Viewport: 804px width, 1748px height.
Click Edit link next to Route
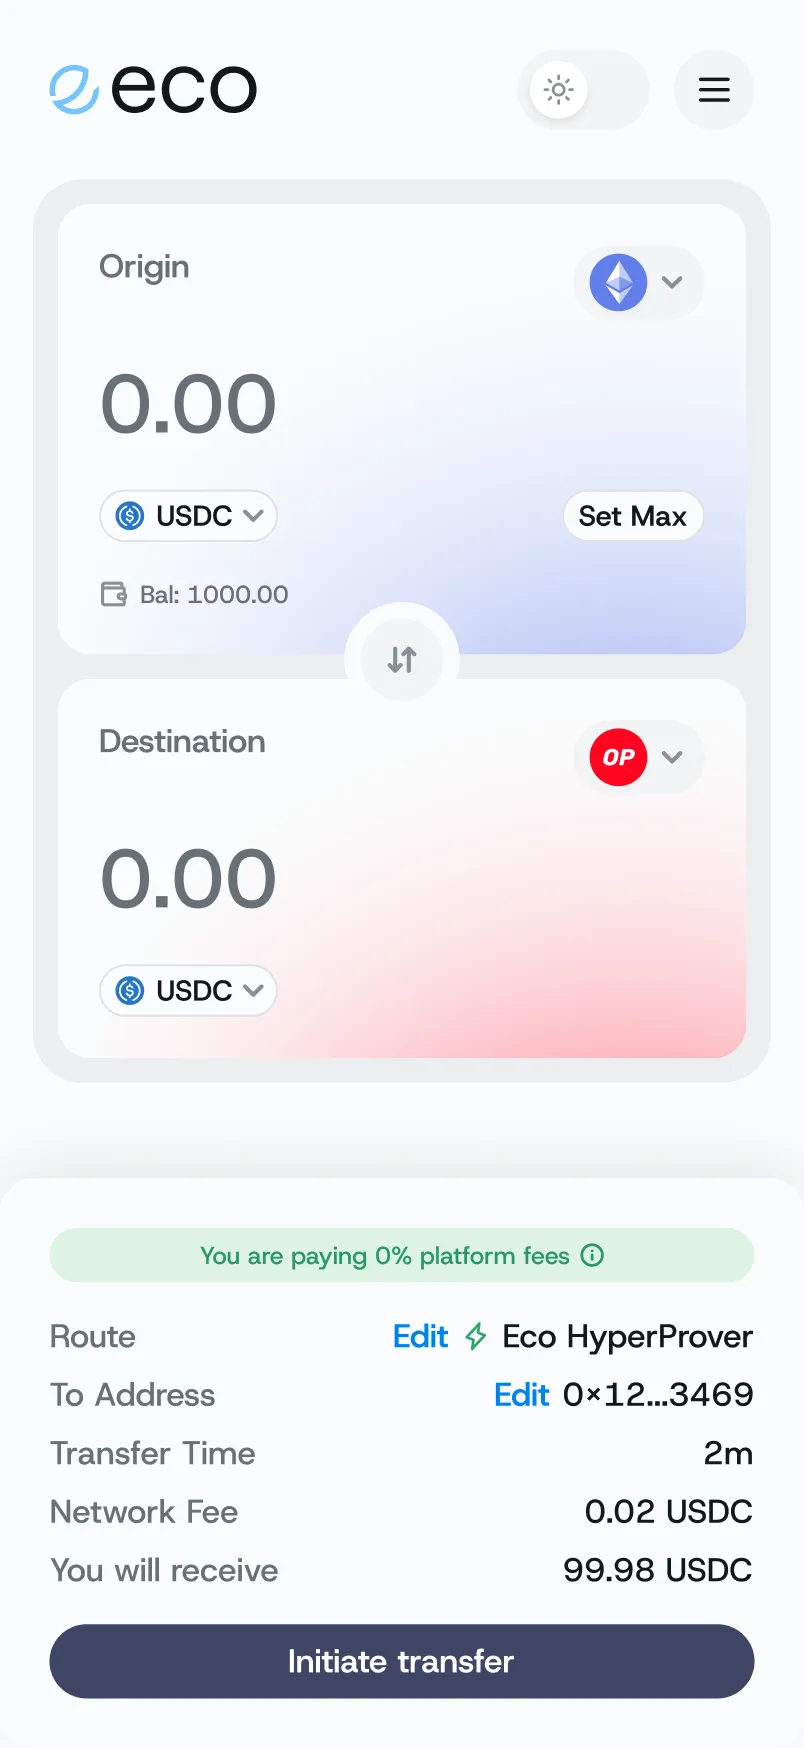pyautogui.click(x=420, y=1337)
